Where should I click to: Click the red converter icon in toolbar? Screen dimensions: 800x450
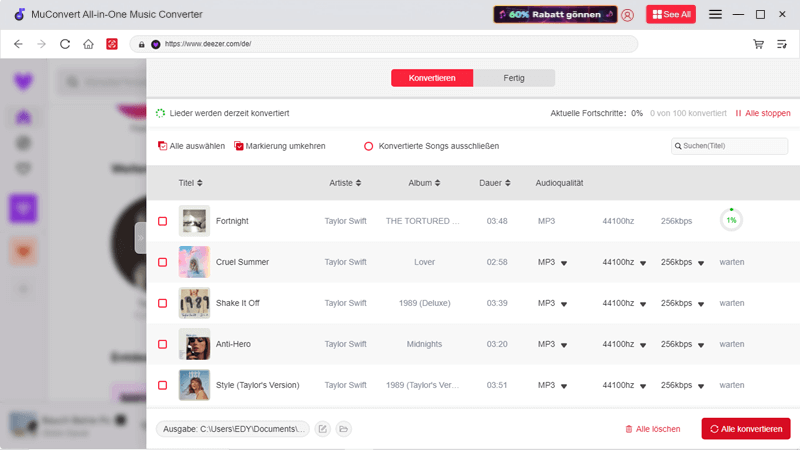[x=112, y=44]
